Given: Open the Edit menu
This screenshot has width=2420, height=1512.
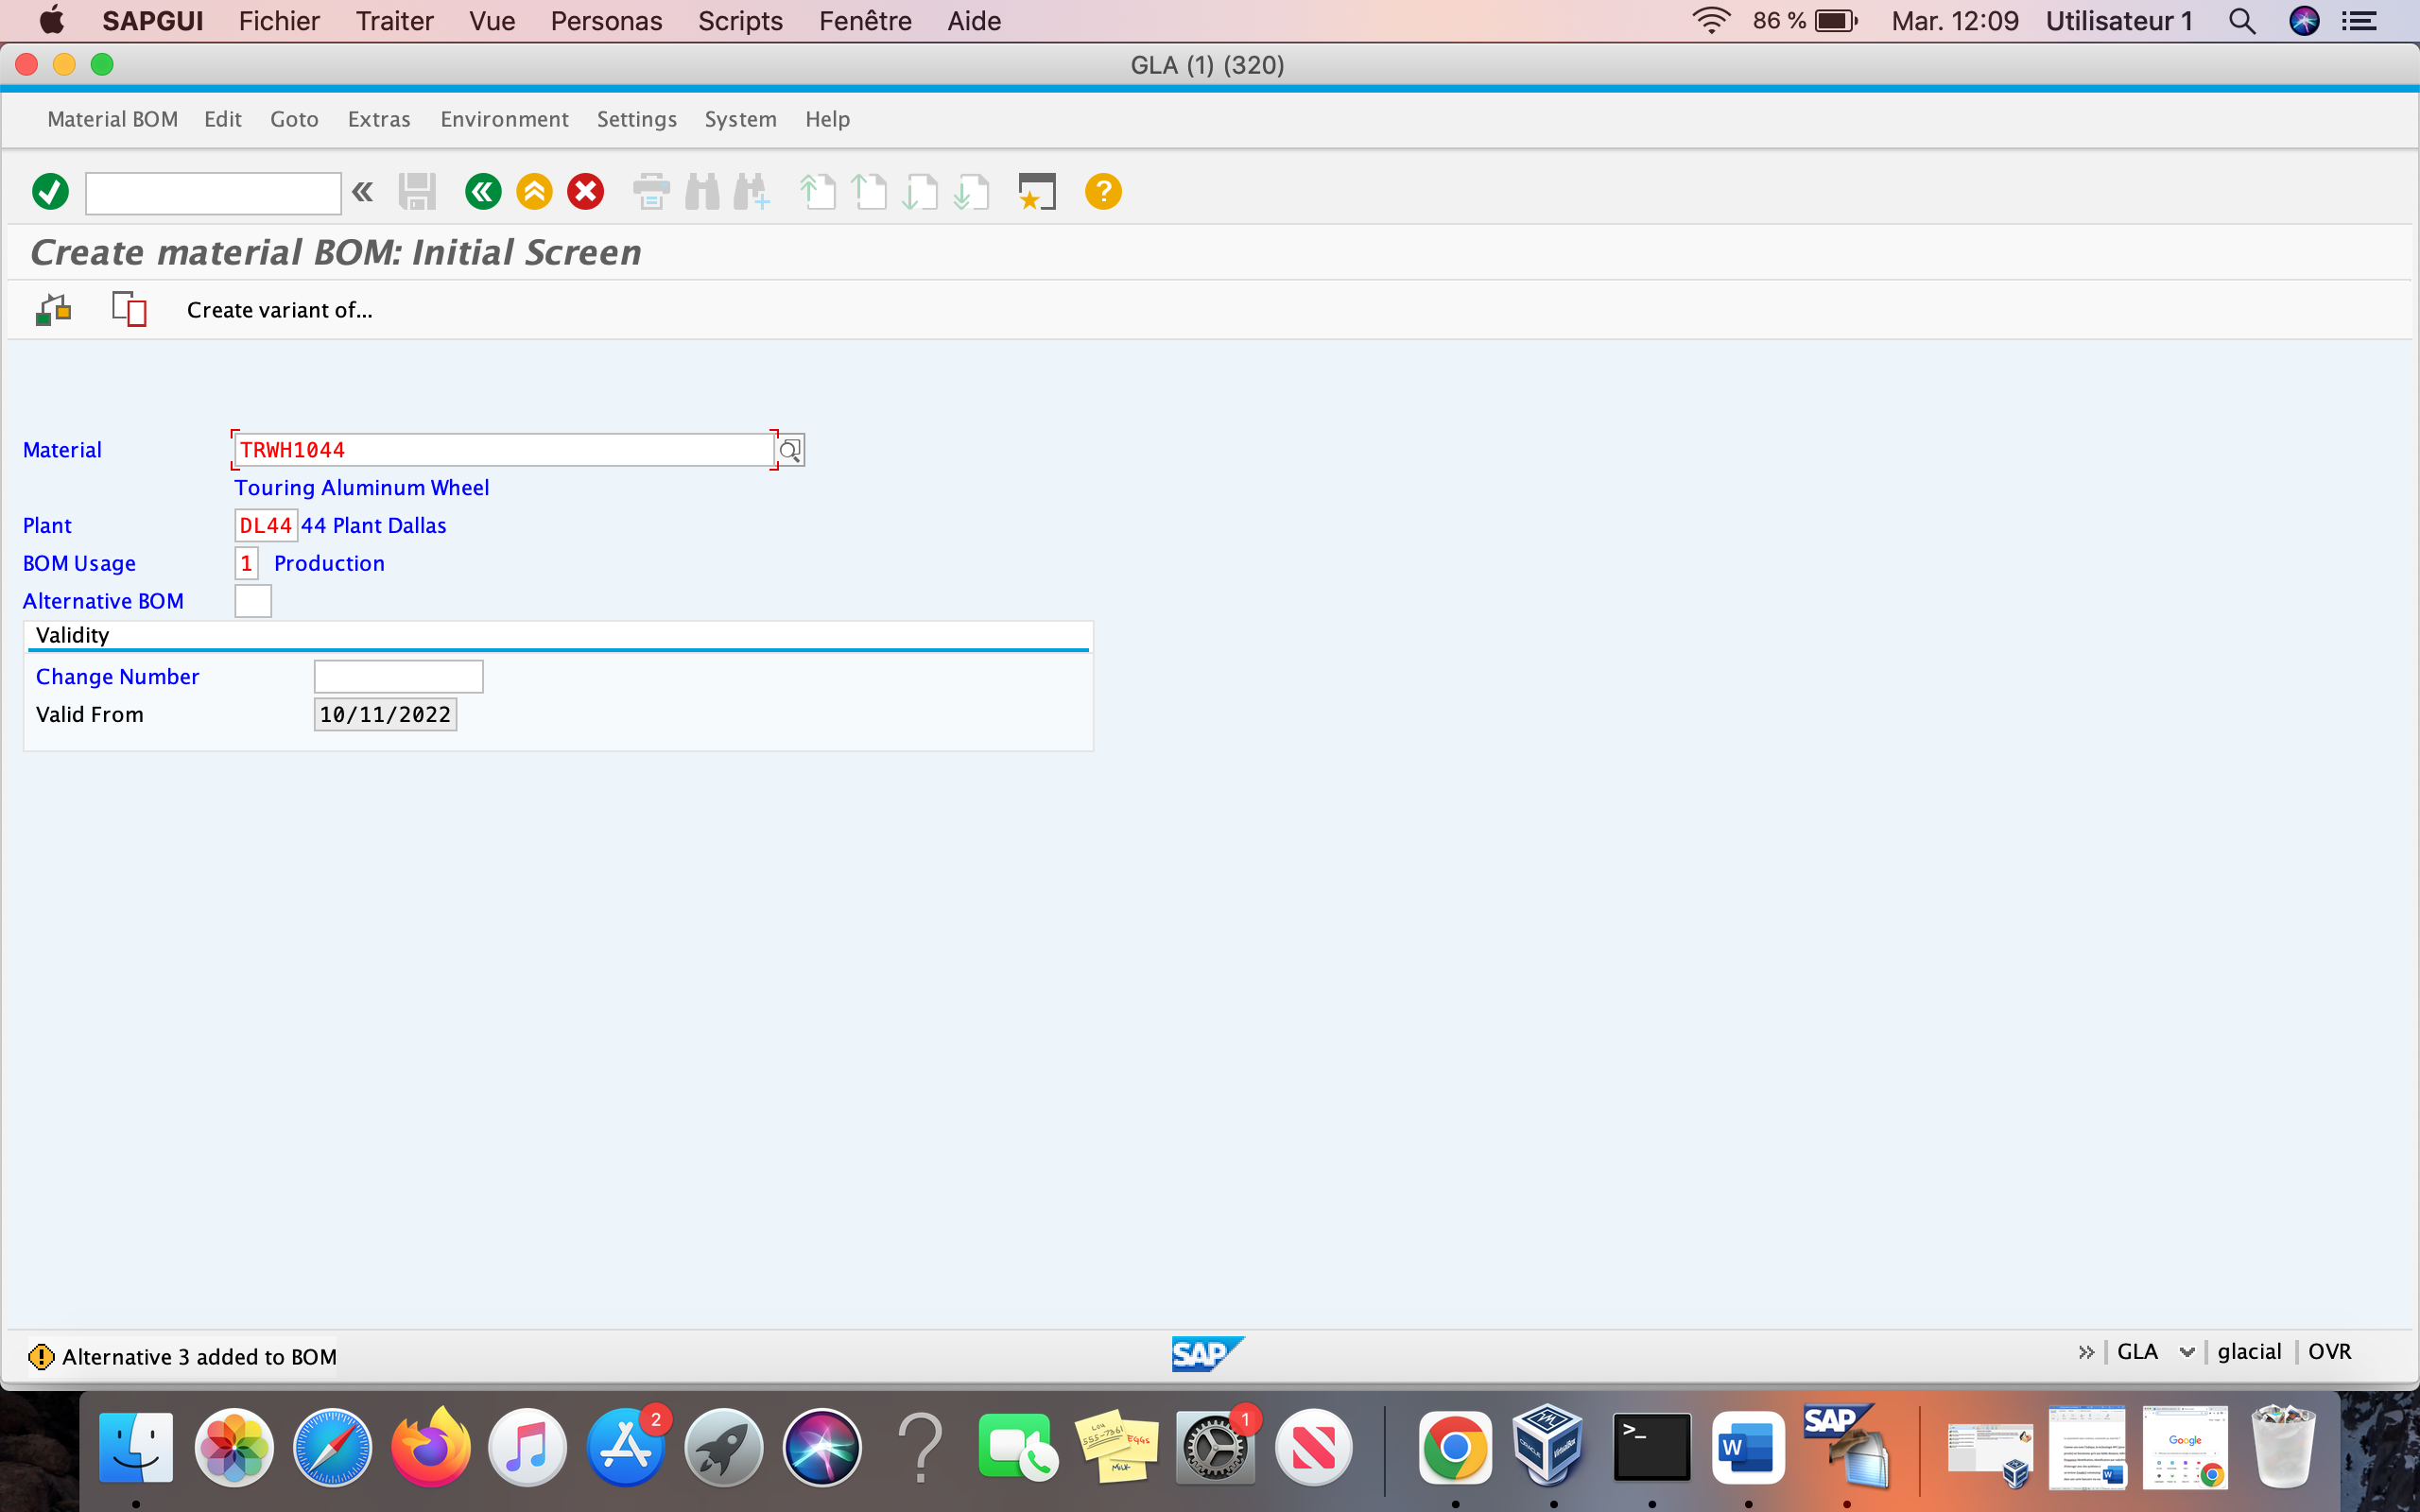Looking at the screenshot, I should click(x=223, y=119).
